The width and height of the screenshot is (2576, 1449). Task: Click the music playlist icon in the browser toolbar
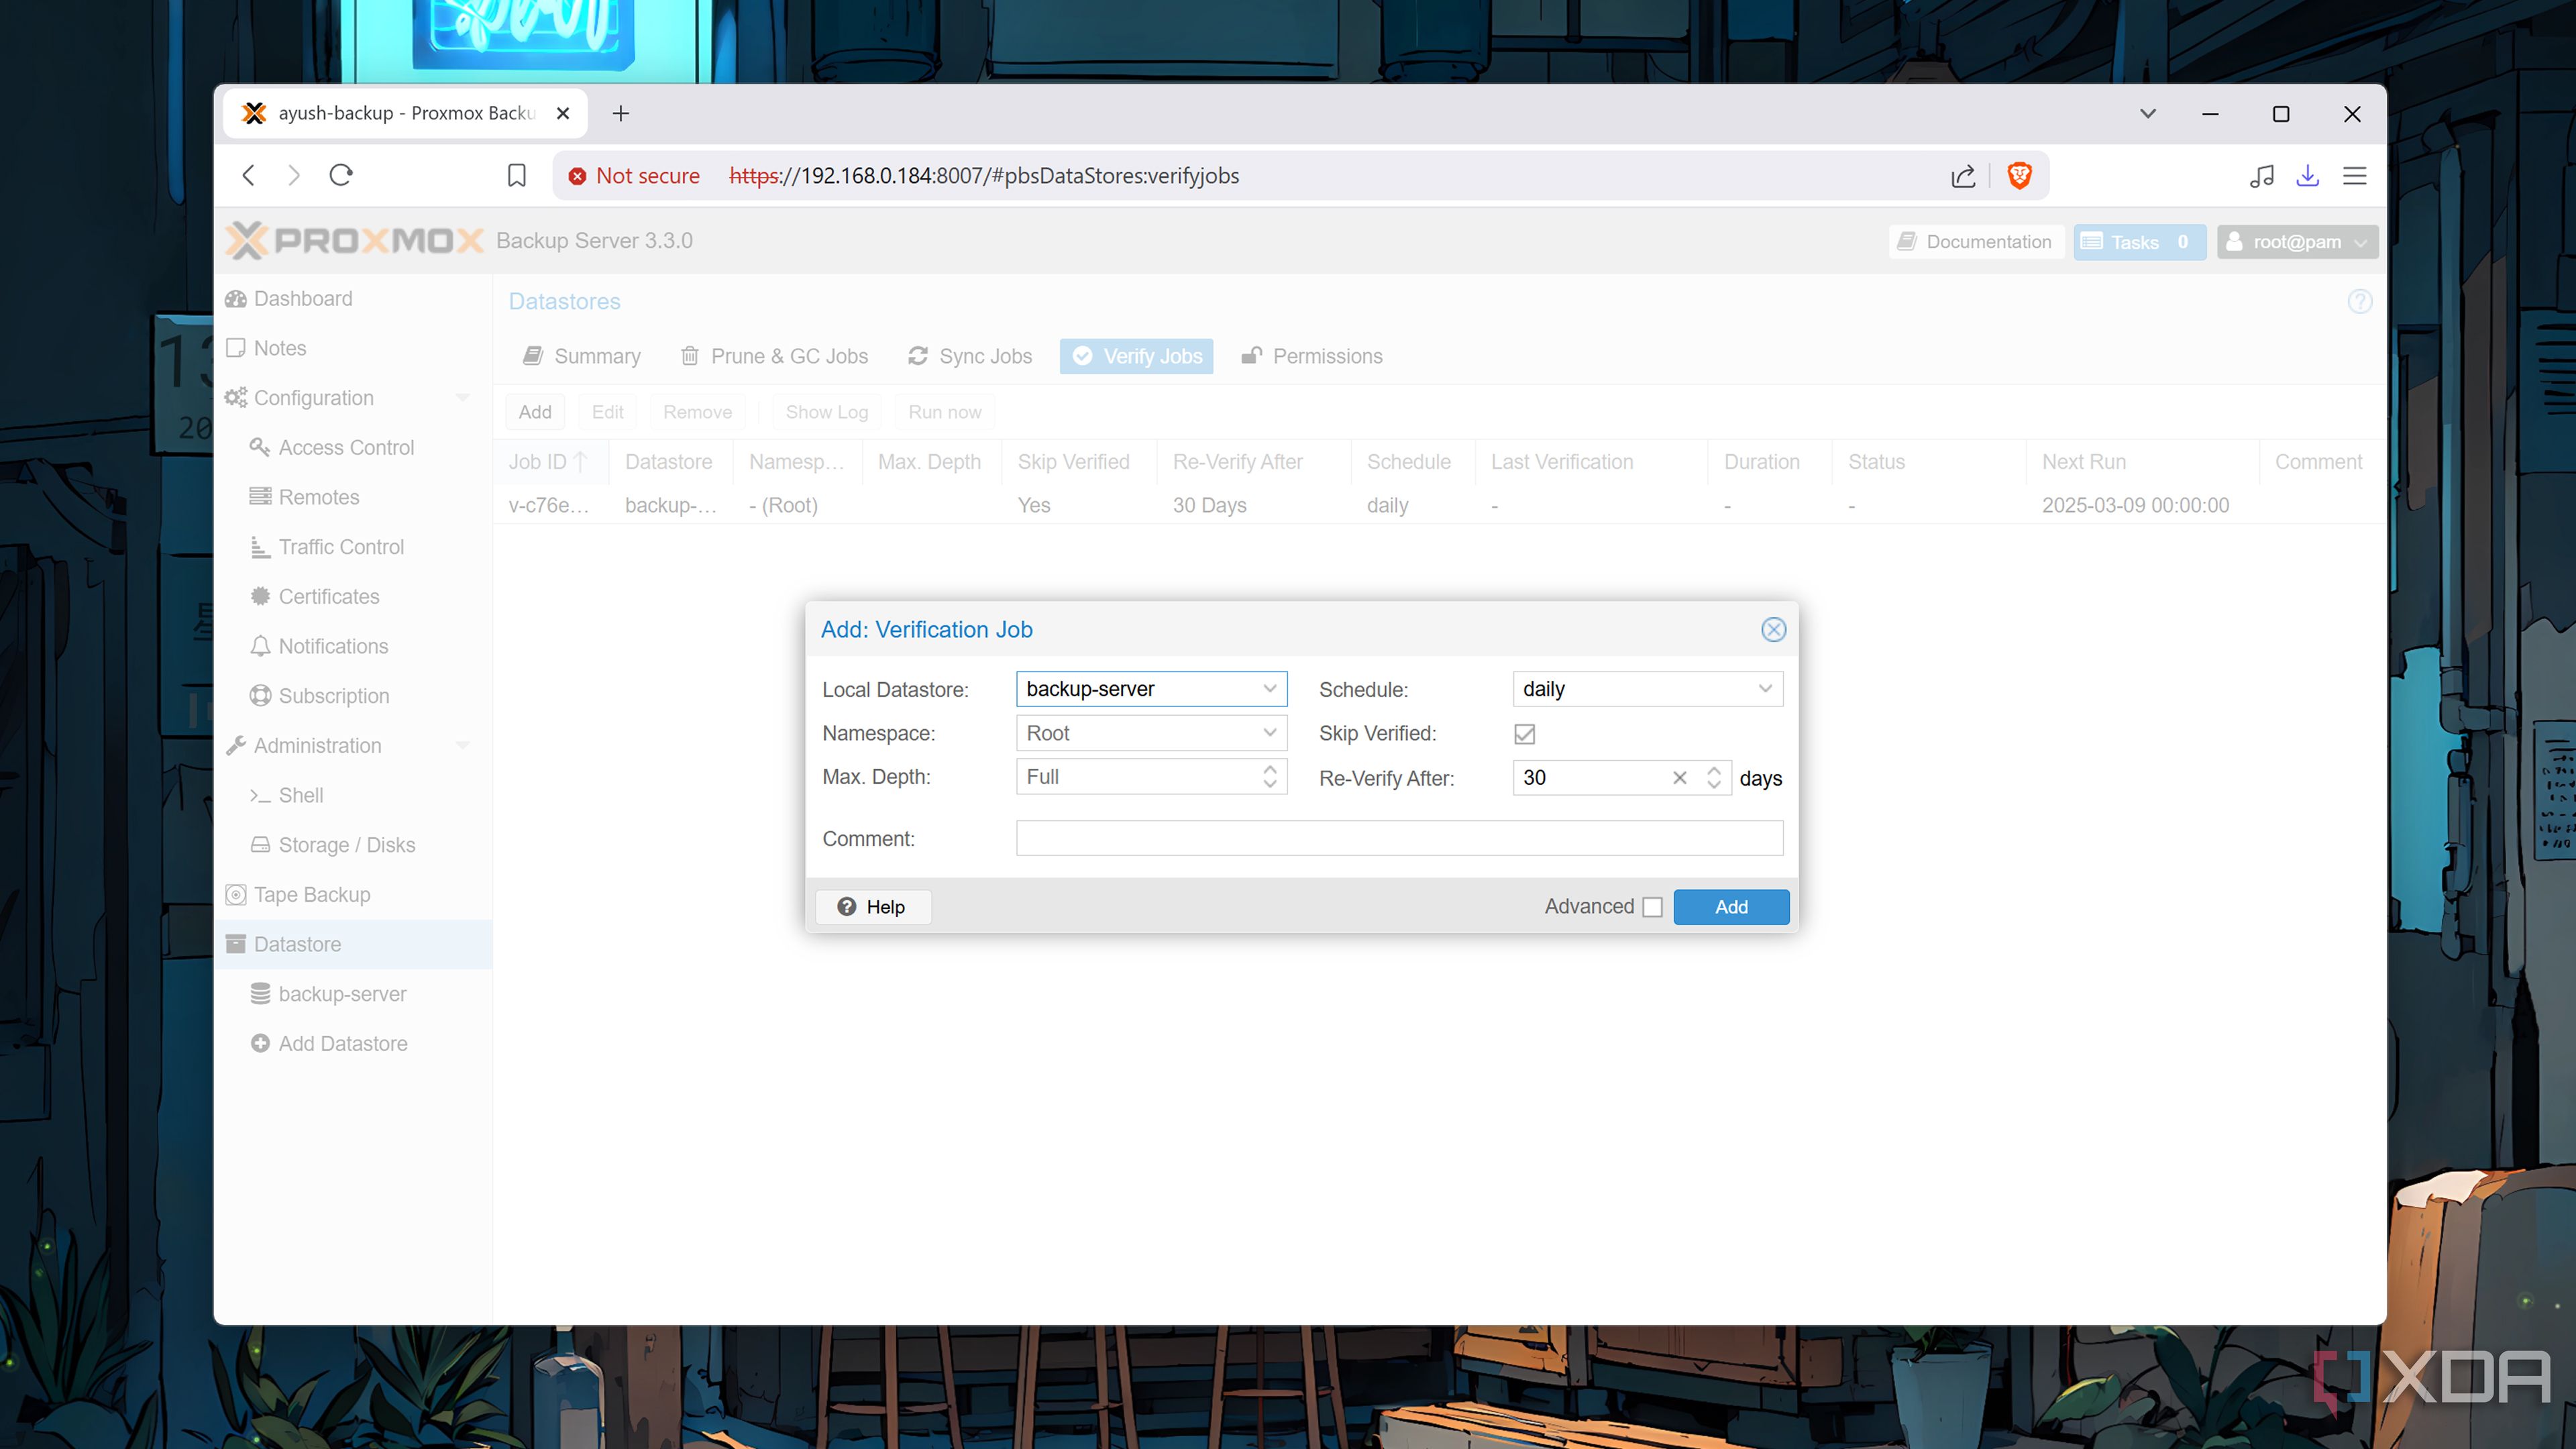(x=2261, y=176)
